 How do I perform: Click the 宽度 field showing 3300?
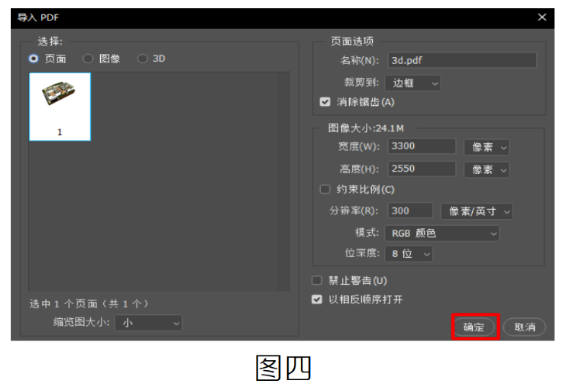[422, 146]
